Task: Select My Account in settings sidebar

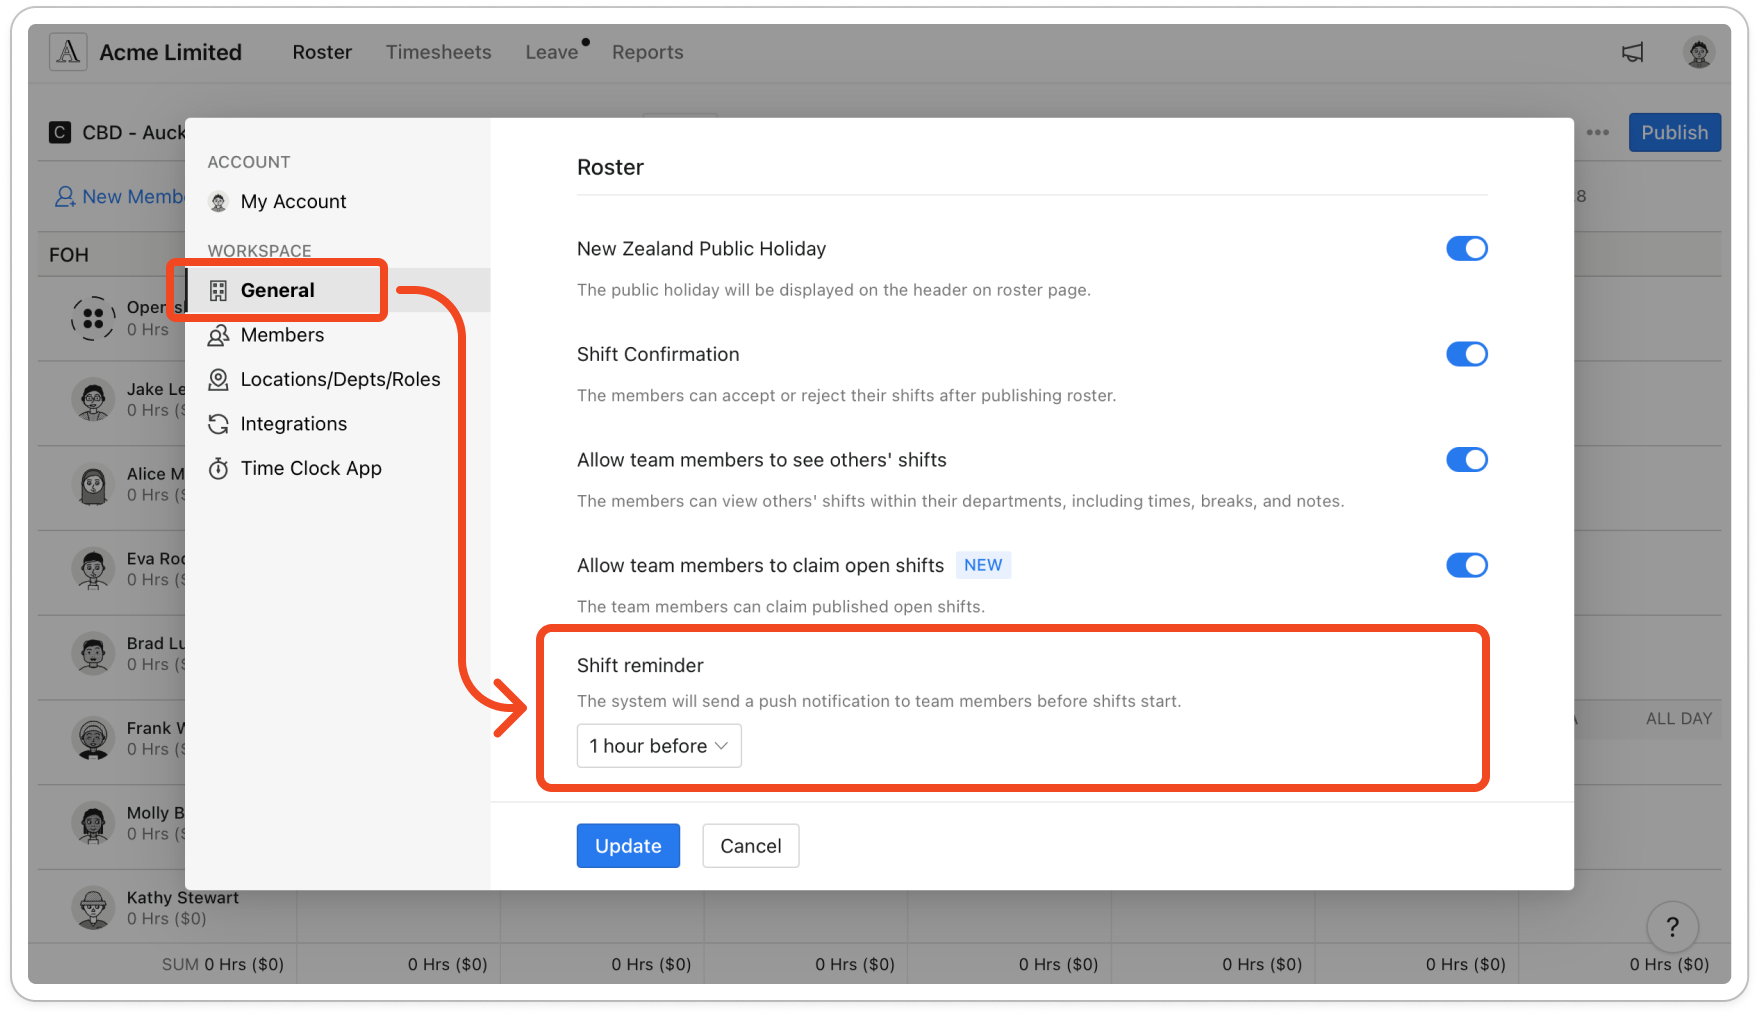Action: (x=293, y=202)
